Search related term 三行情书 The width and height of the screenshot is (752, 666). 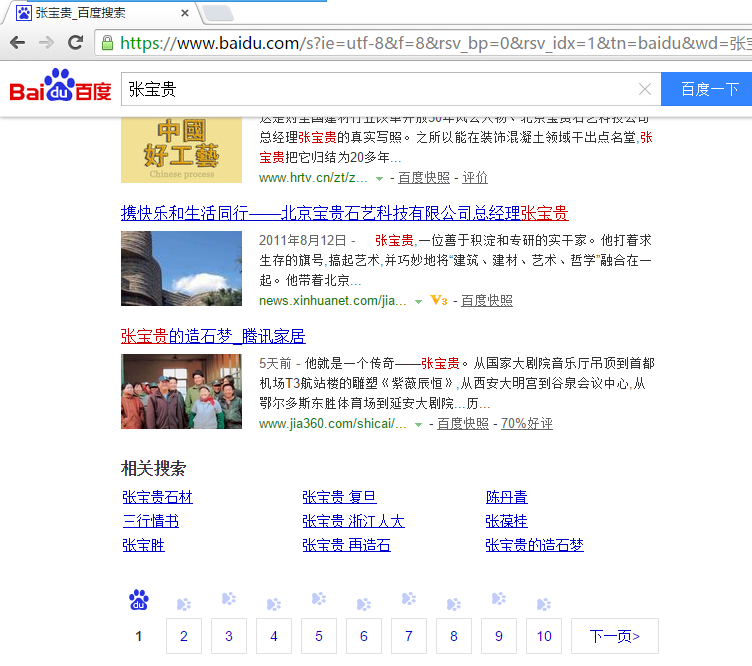coord(151,521)
